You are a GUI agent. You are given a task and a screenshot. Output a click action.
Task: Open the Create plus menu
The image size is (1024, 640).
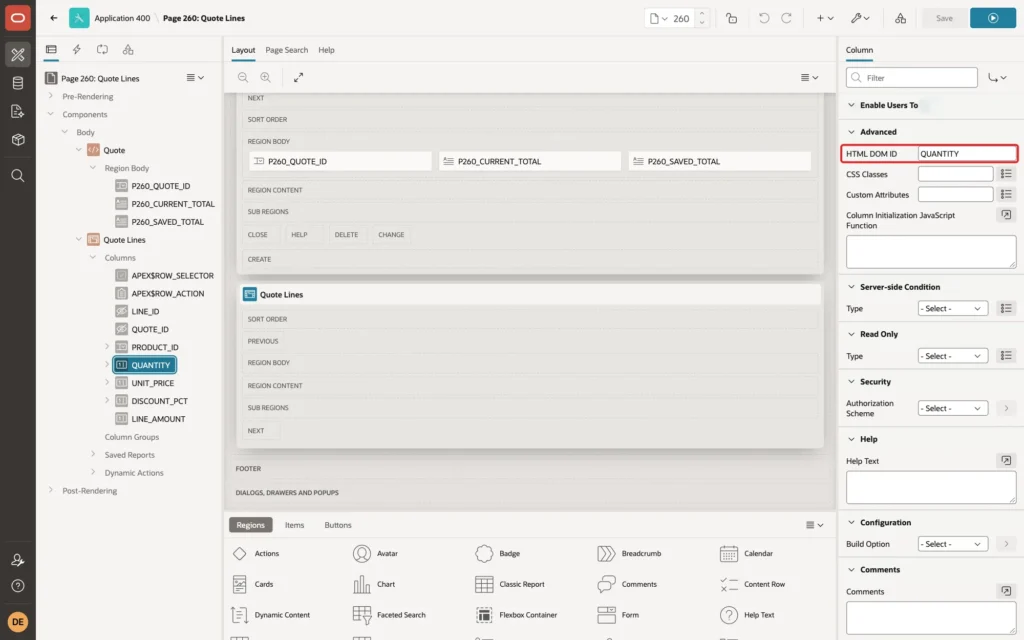tap(825, 18)
